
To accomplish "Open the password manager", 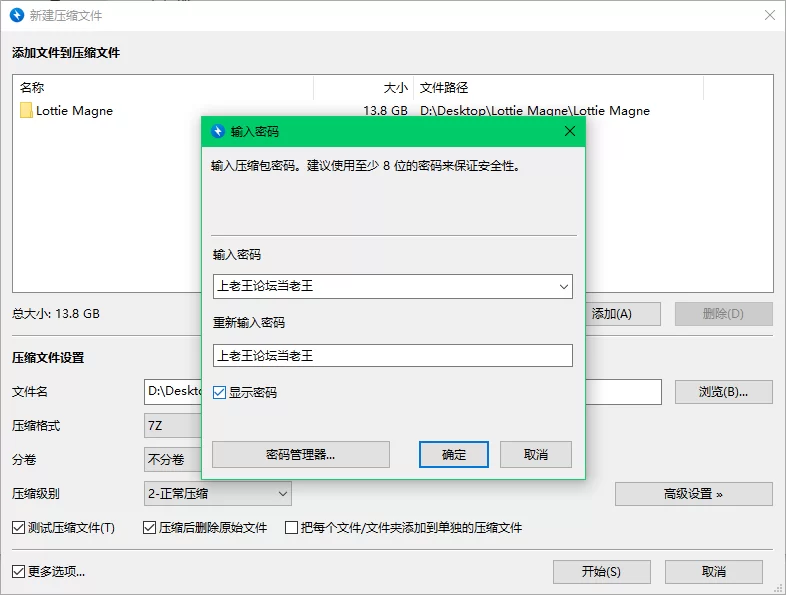I will point(300,454).
